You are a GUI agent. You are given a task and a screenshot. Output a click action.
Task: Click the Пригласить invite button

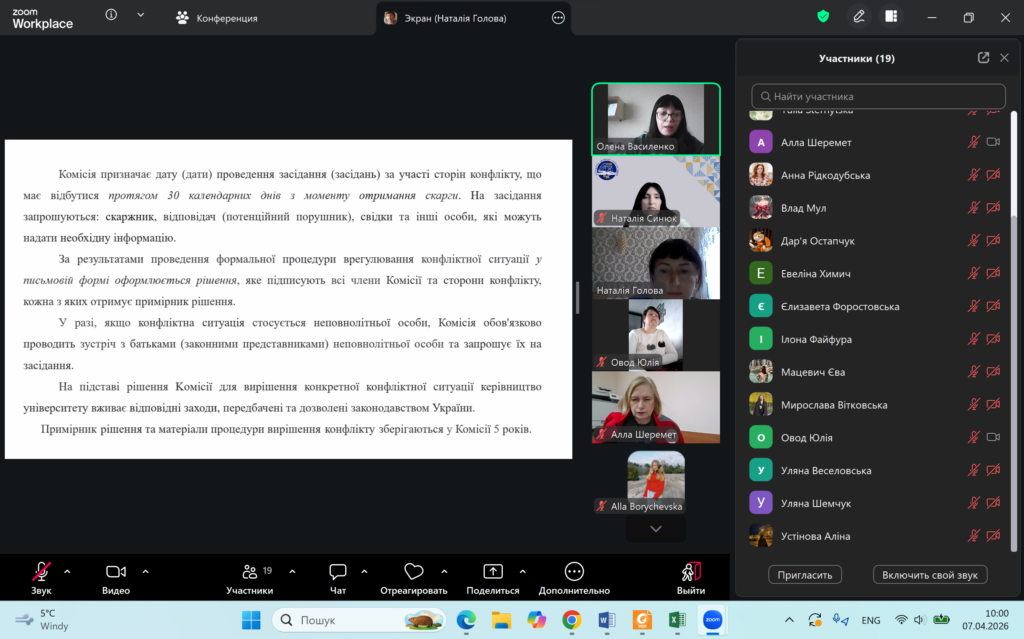coord(805,575)
